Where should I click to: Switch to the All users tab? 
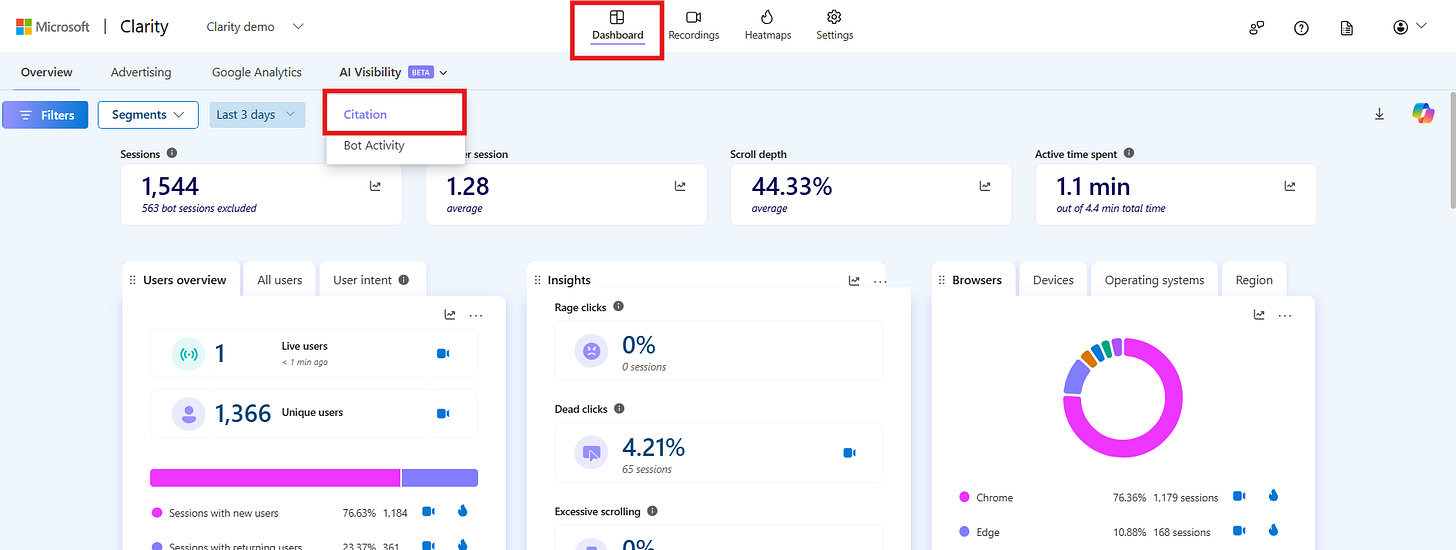pyautogui.click(x=280, y=280)
